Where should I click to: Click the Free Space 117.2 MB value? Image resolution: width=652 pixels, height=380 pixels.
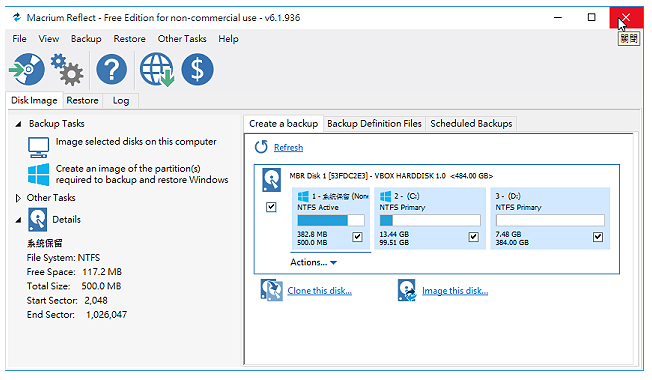[102, 272]
